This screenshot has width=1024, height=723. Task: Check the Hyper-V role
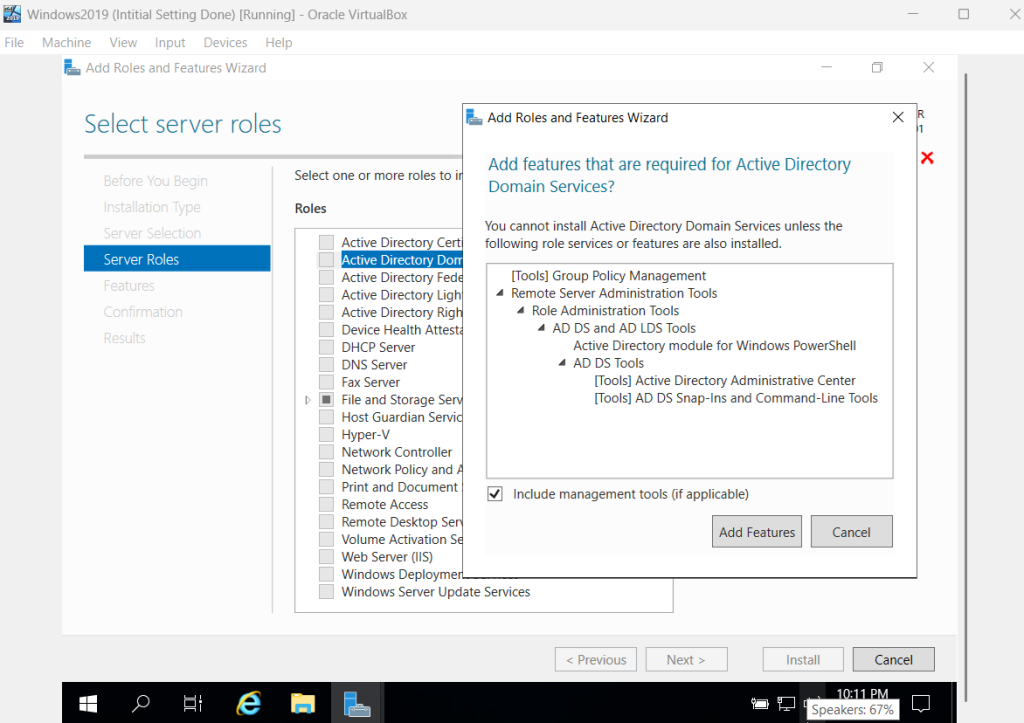point(327,434)
